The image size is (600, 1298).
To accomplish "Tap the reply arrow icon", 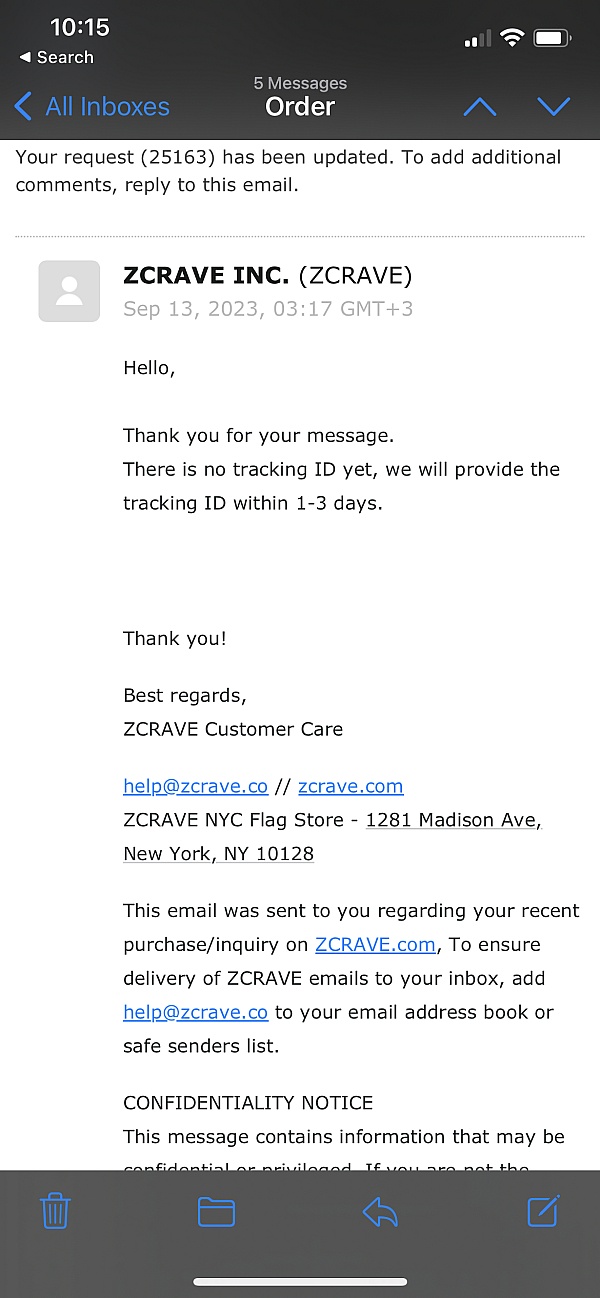I will [x=380, y=1212].
